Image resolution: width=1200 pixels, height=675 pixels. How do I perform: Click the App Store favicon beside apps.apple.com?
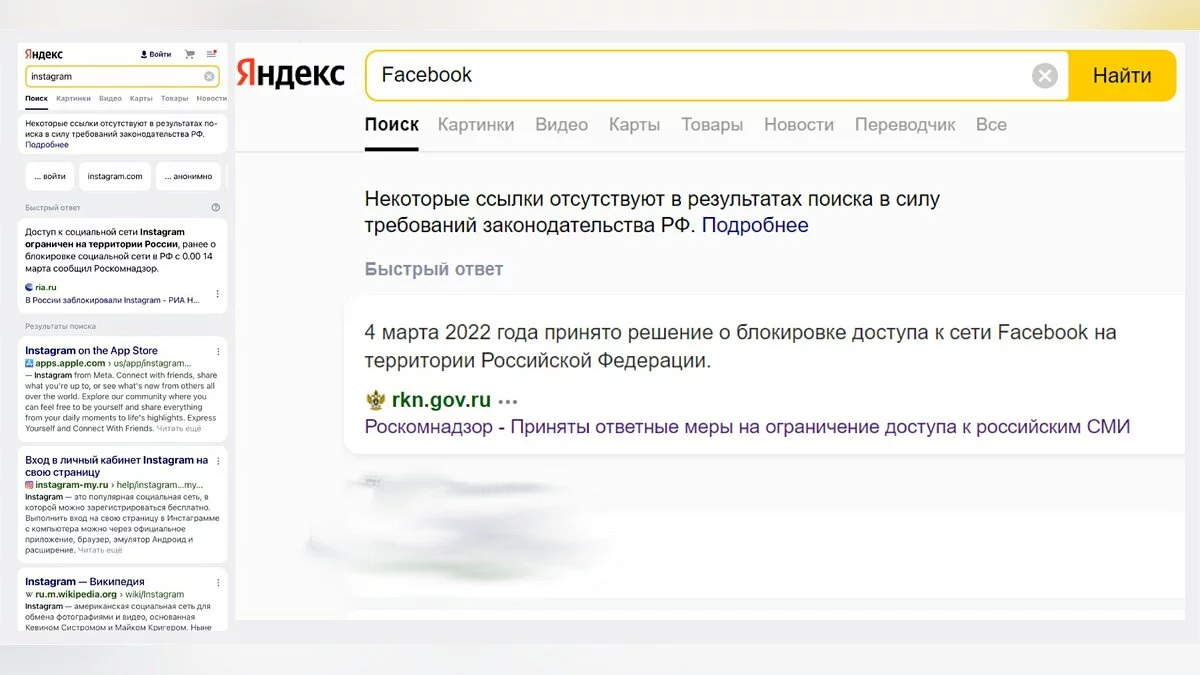[x=29, y=363]
